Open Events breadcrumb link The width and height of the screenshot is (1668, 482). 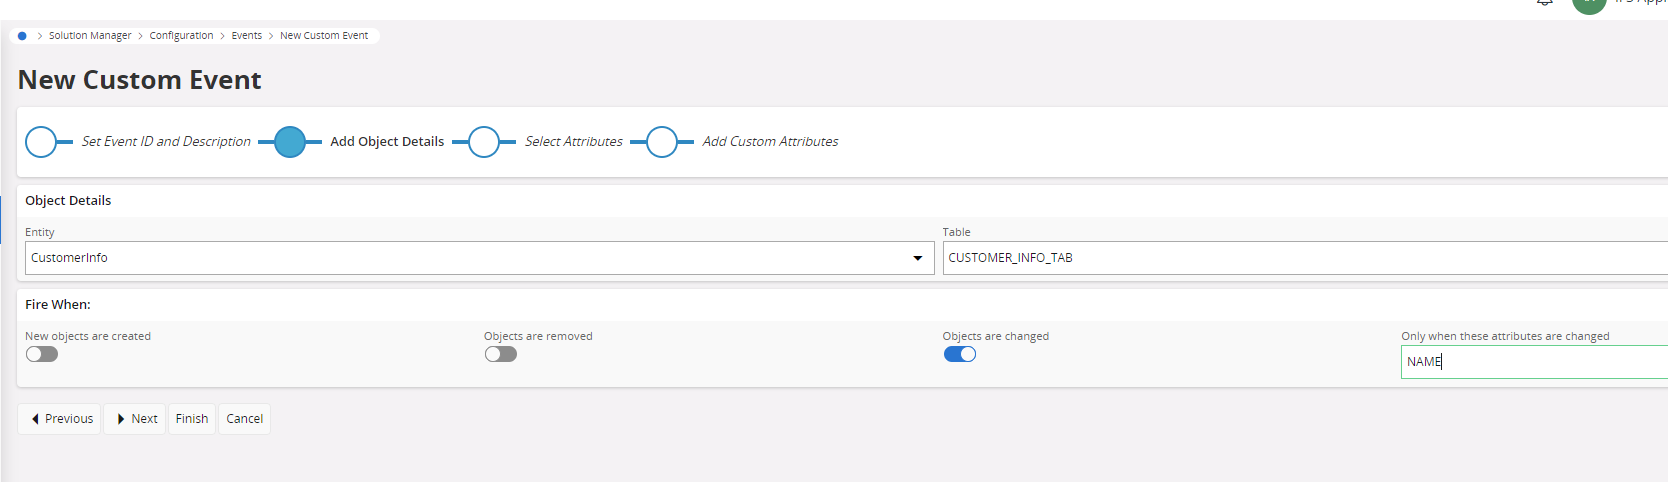[x=247, y=36]
